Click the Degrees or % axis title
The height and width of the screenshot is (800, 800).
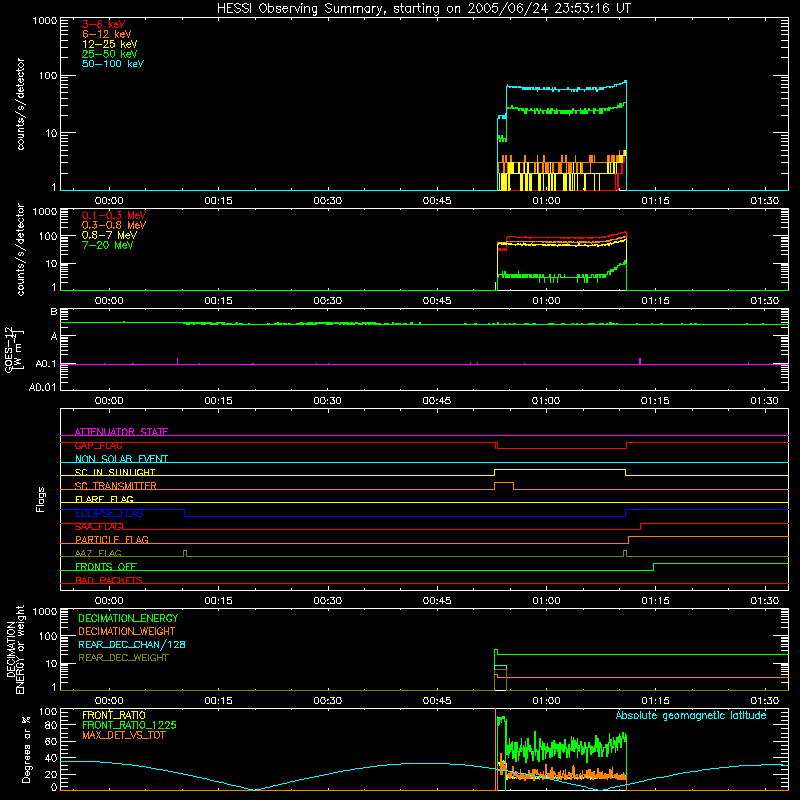pyautogui.click(x=26, y=749)
